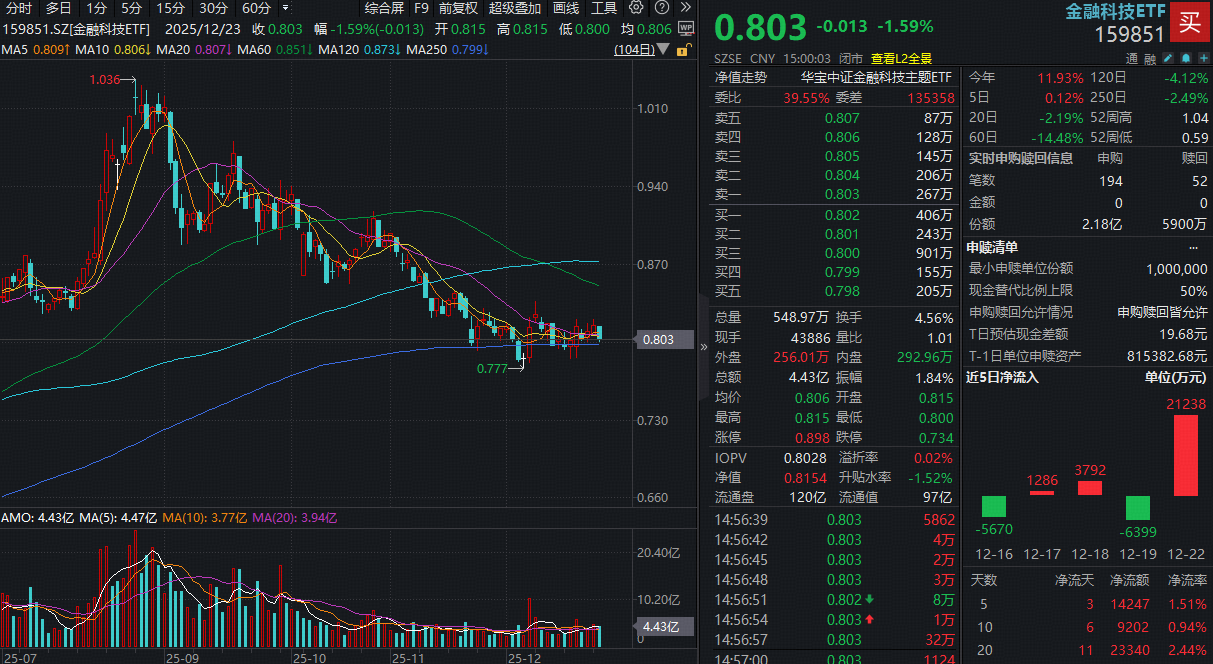Click the 12-22 net inflow bar
1213x664 pixels.
(x=1185, y=455)
